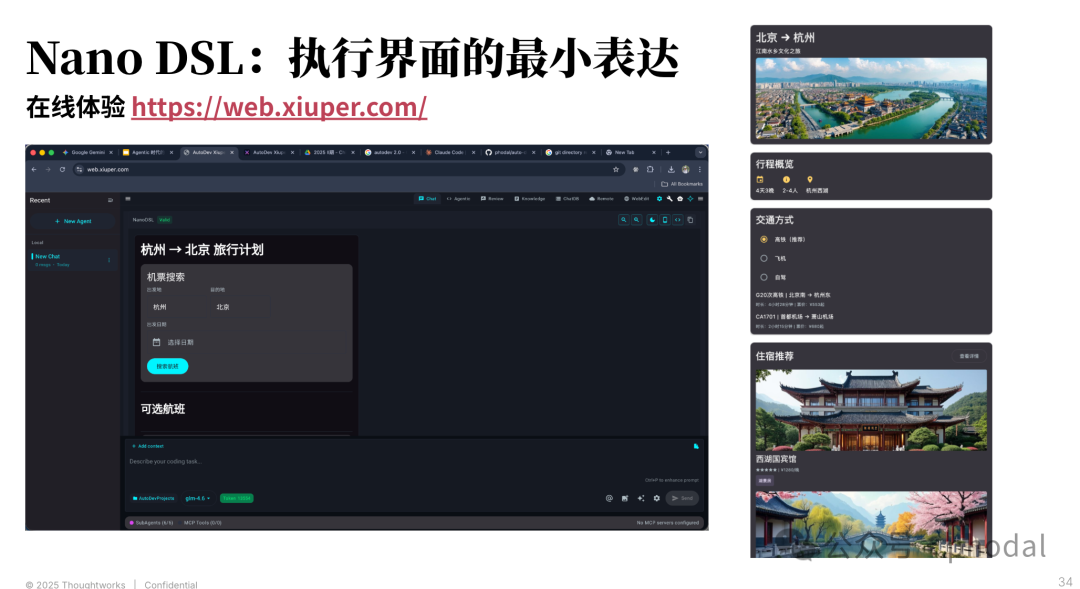Open the 选择日期 date picker
Screen dimensions: 1080x589
tap(180, 341)
